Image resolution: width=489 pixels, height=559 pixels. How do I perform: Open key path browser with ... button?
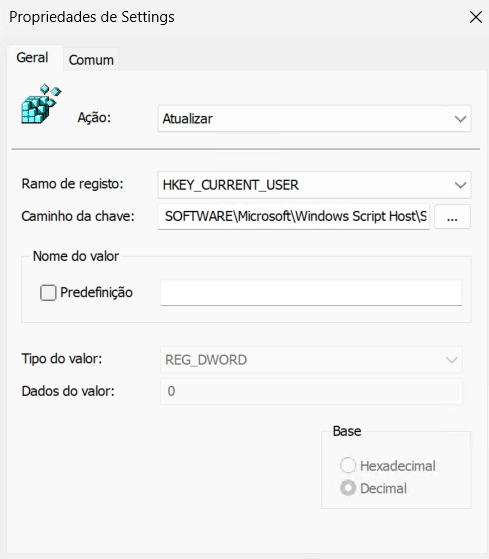click(x=452, y=217)
